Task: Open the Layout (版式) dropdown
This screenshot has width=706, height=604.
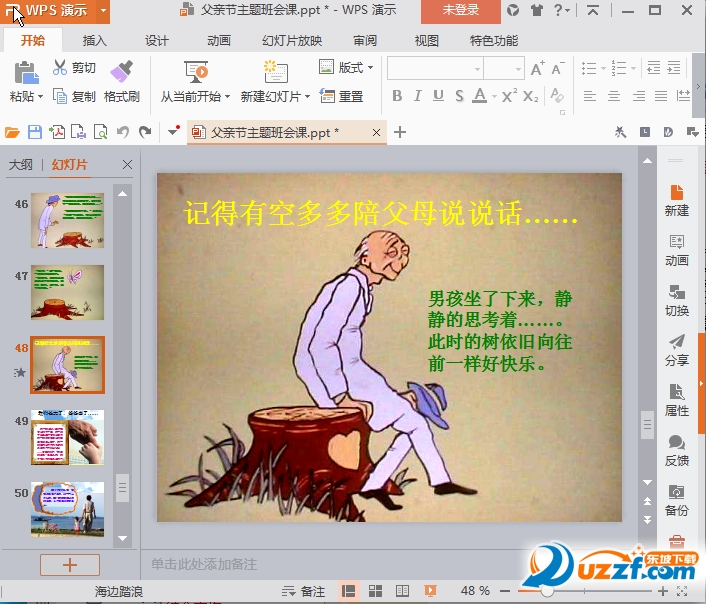Action: point(346,68)
